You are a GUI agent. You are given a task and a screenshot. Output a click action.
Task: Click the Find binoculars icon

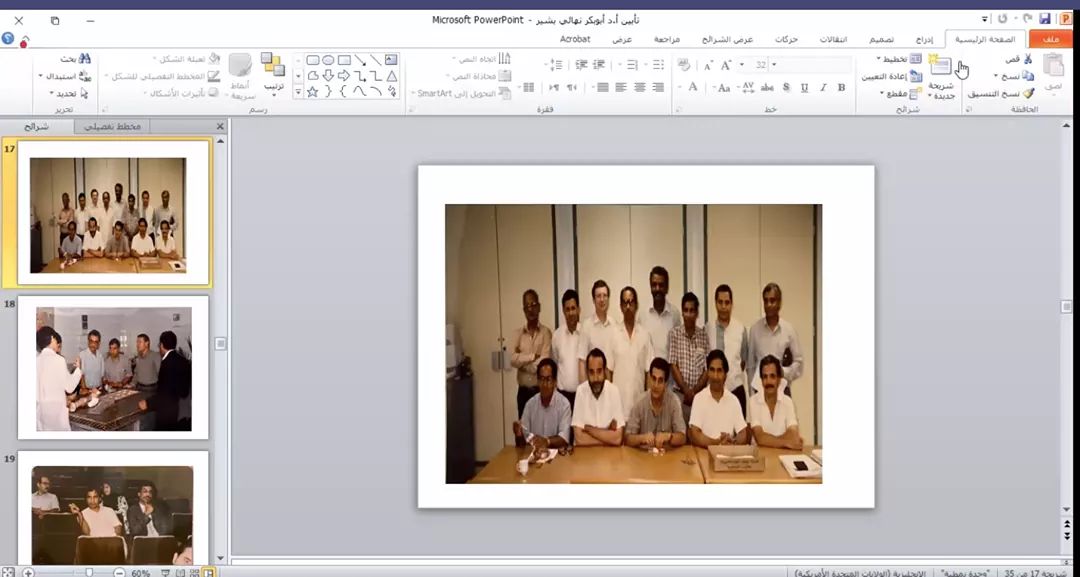click(x=85, y=59)
